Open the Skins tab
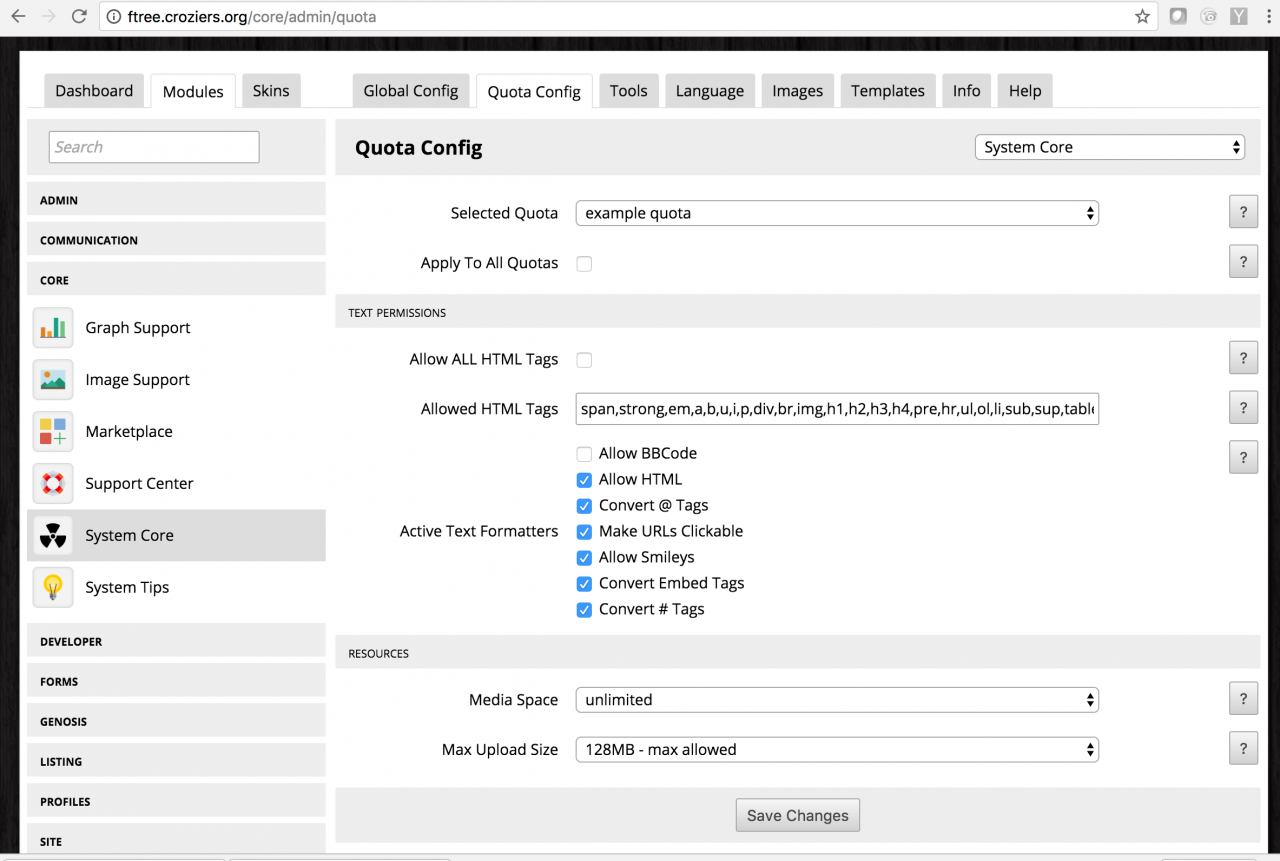This screenshot has width=1280, height=861. 270,91
